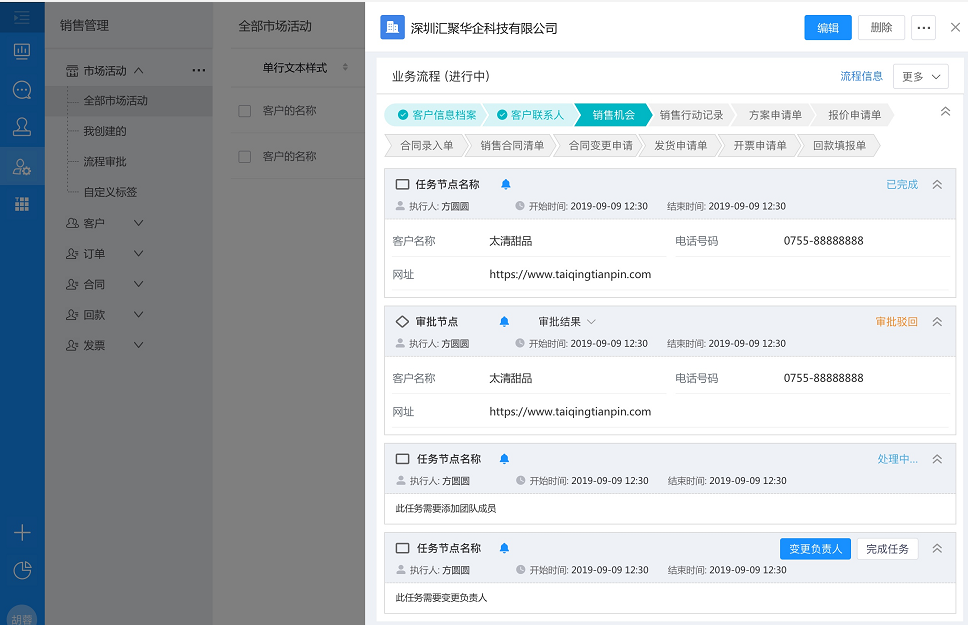Image resolution: width=968 pixels, height=625 pixels.
Task: Open the dashboard chart icon in sidebar
Action: [22, 51]
